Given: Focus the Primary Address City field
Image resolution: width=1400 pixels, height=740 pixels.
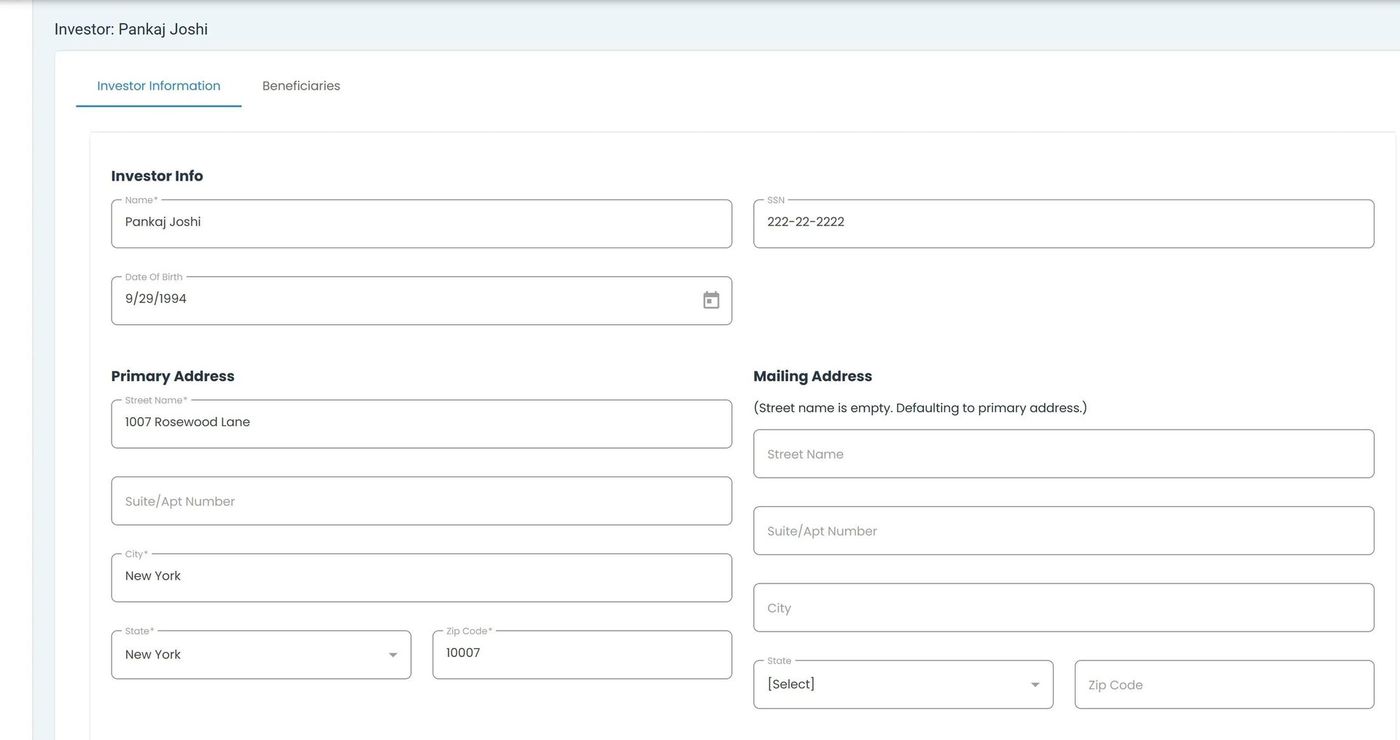Looking at the screenshot, I should coord(420,577).
